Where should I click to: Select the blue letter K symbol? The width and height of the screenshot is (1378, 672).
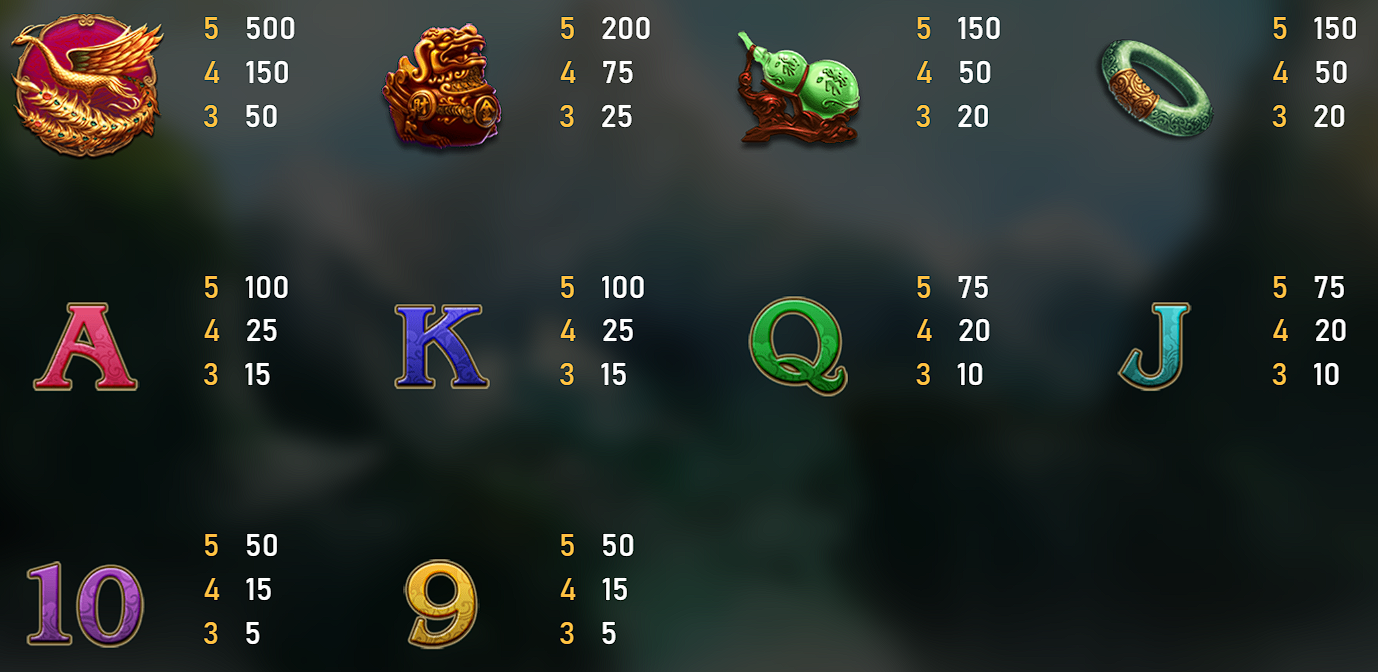tap(441, 348)
